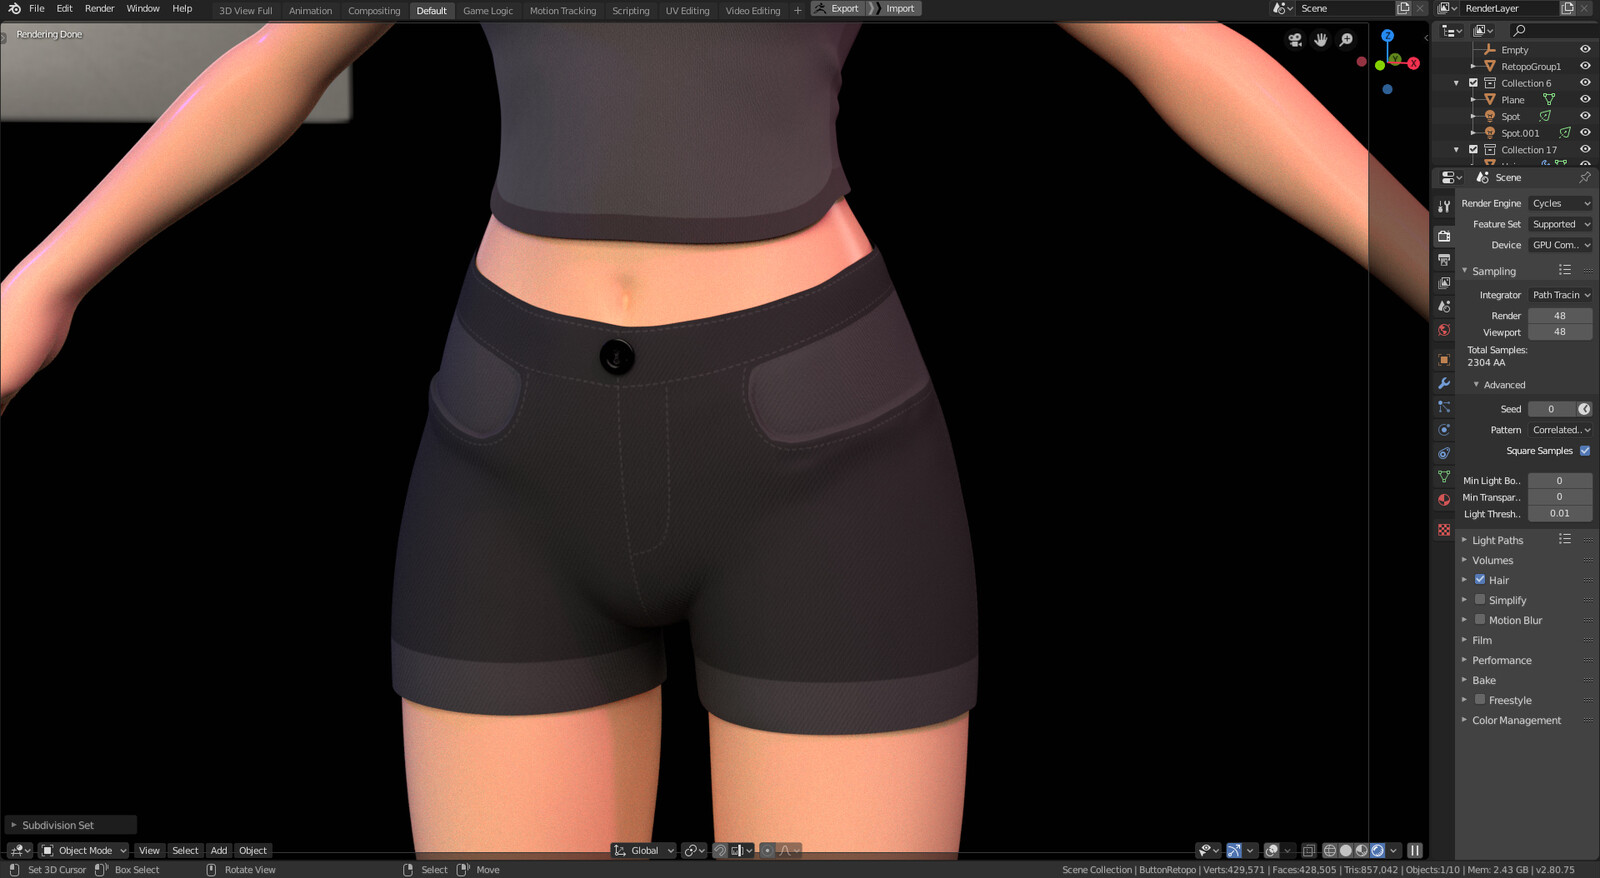This screenshot has width=1600, height=878.
Task: Pause the viewport render preview
Action: click(1415, 851)
